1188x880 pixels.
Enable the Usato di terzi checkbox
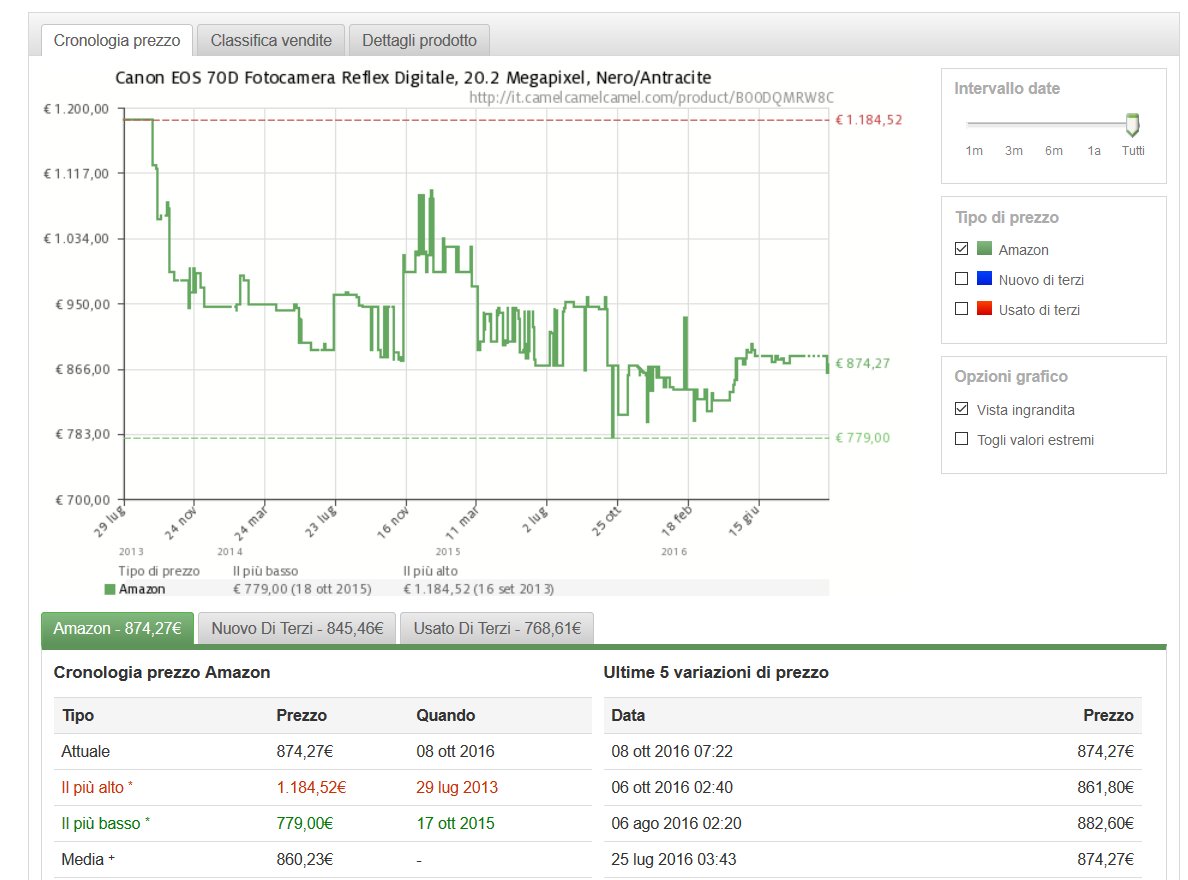961,309
